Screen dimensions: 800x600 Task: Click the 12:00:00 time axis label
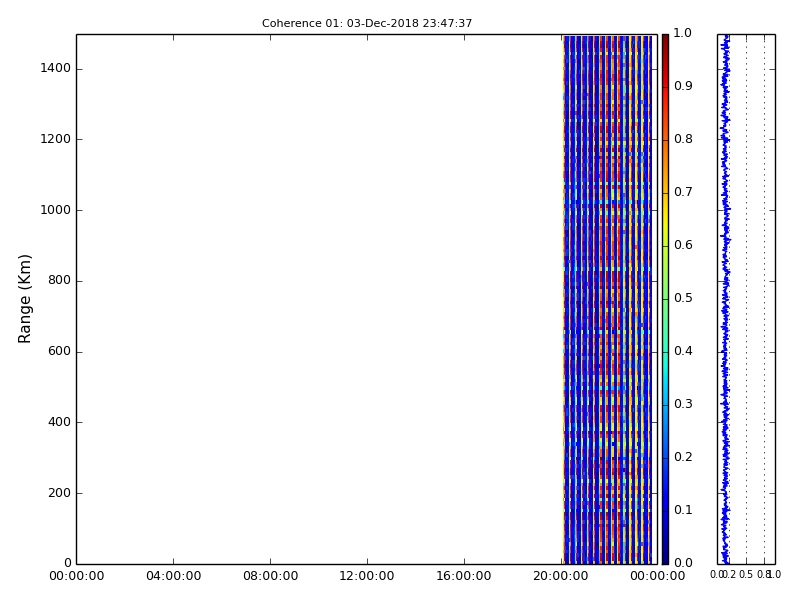367,576
